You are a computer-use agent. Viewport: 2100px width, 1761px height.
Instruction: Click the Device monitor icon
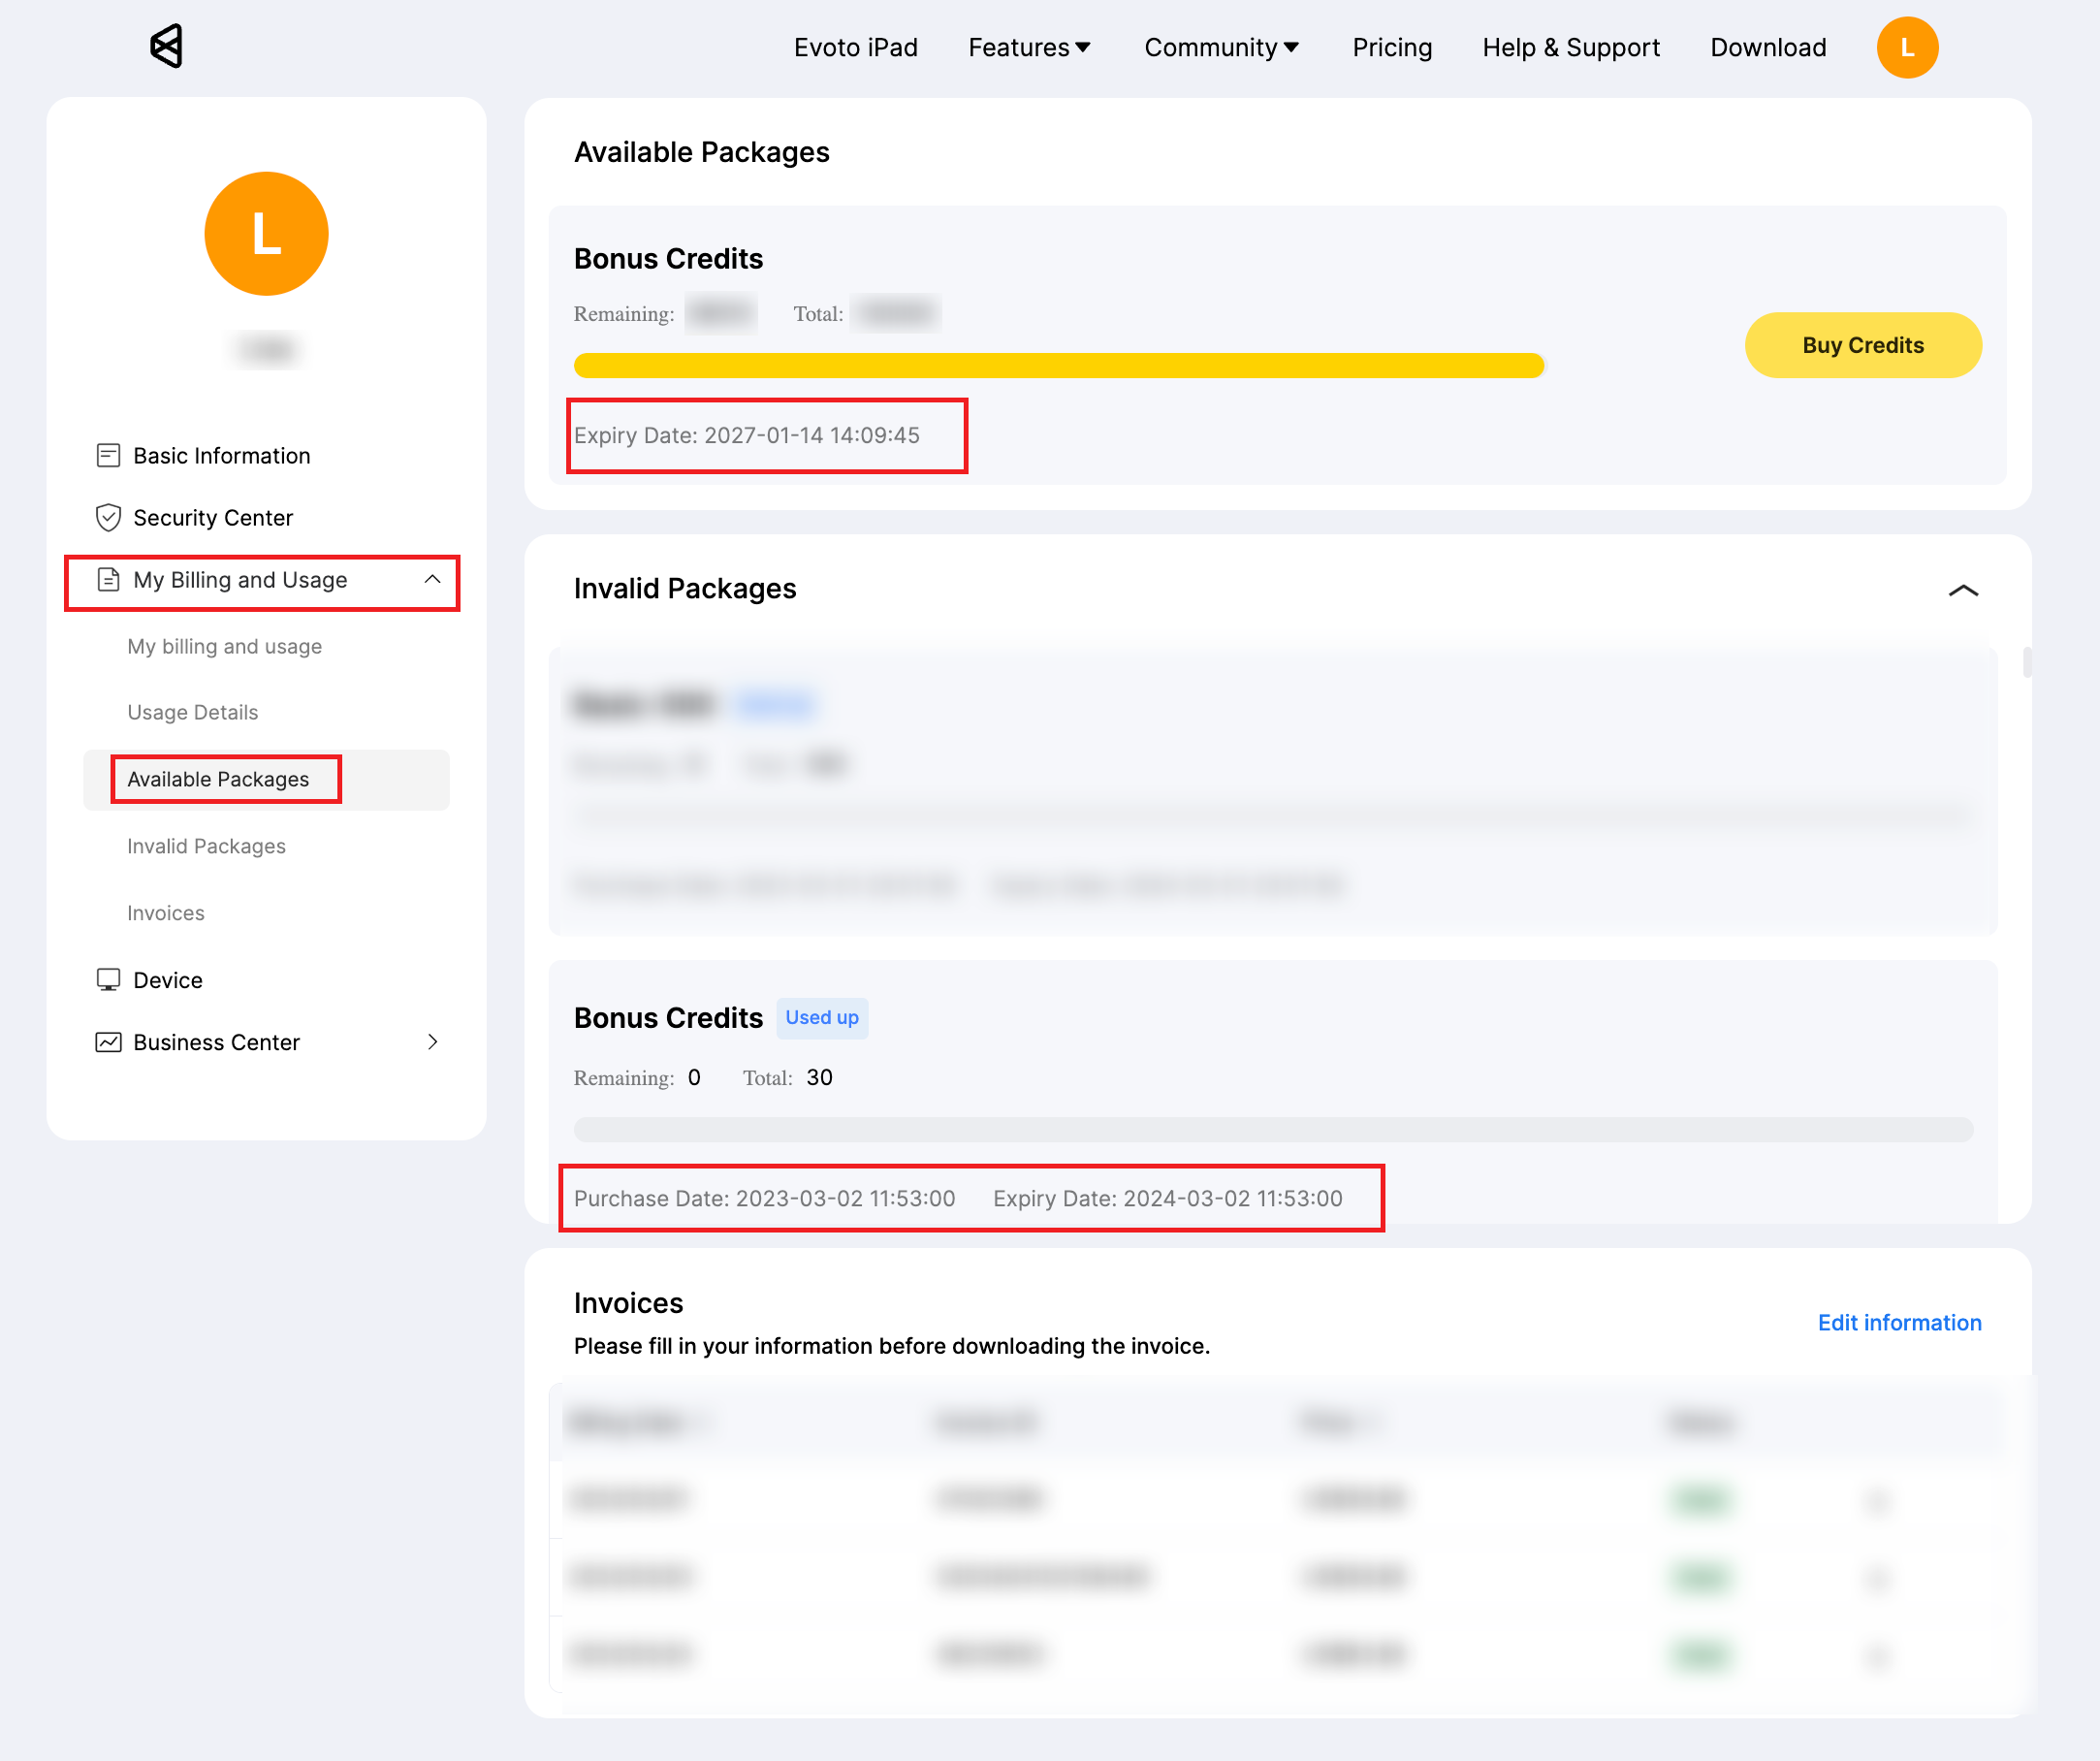[x=108, y=980]
